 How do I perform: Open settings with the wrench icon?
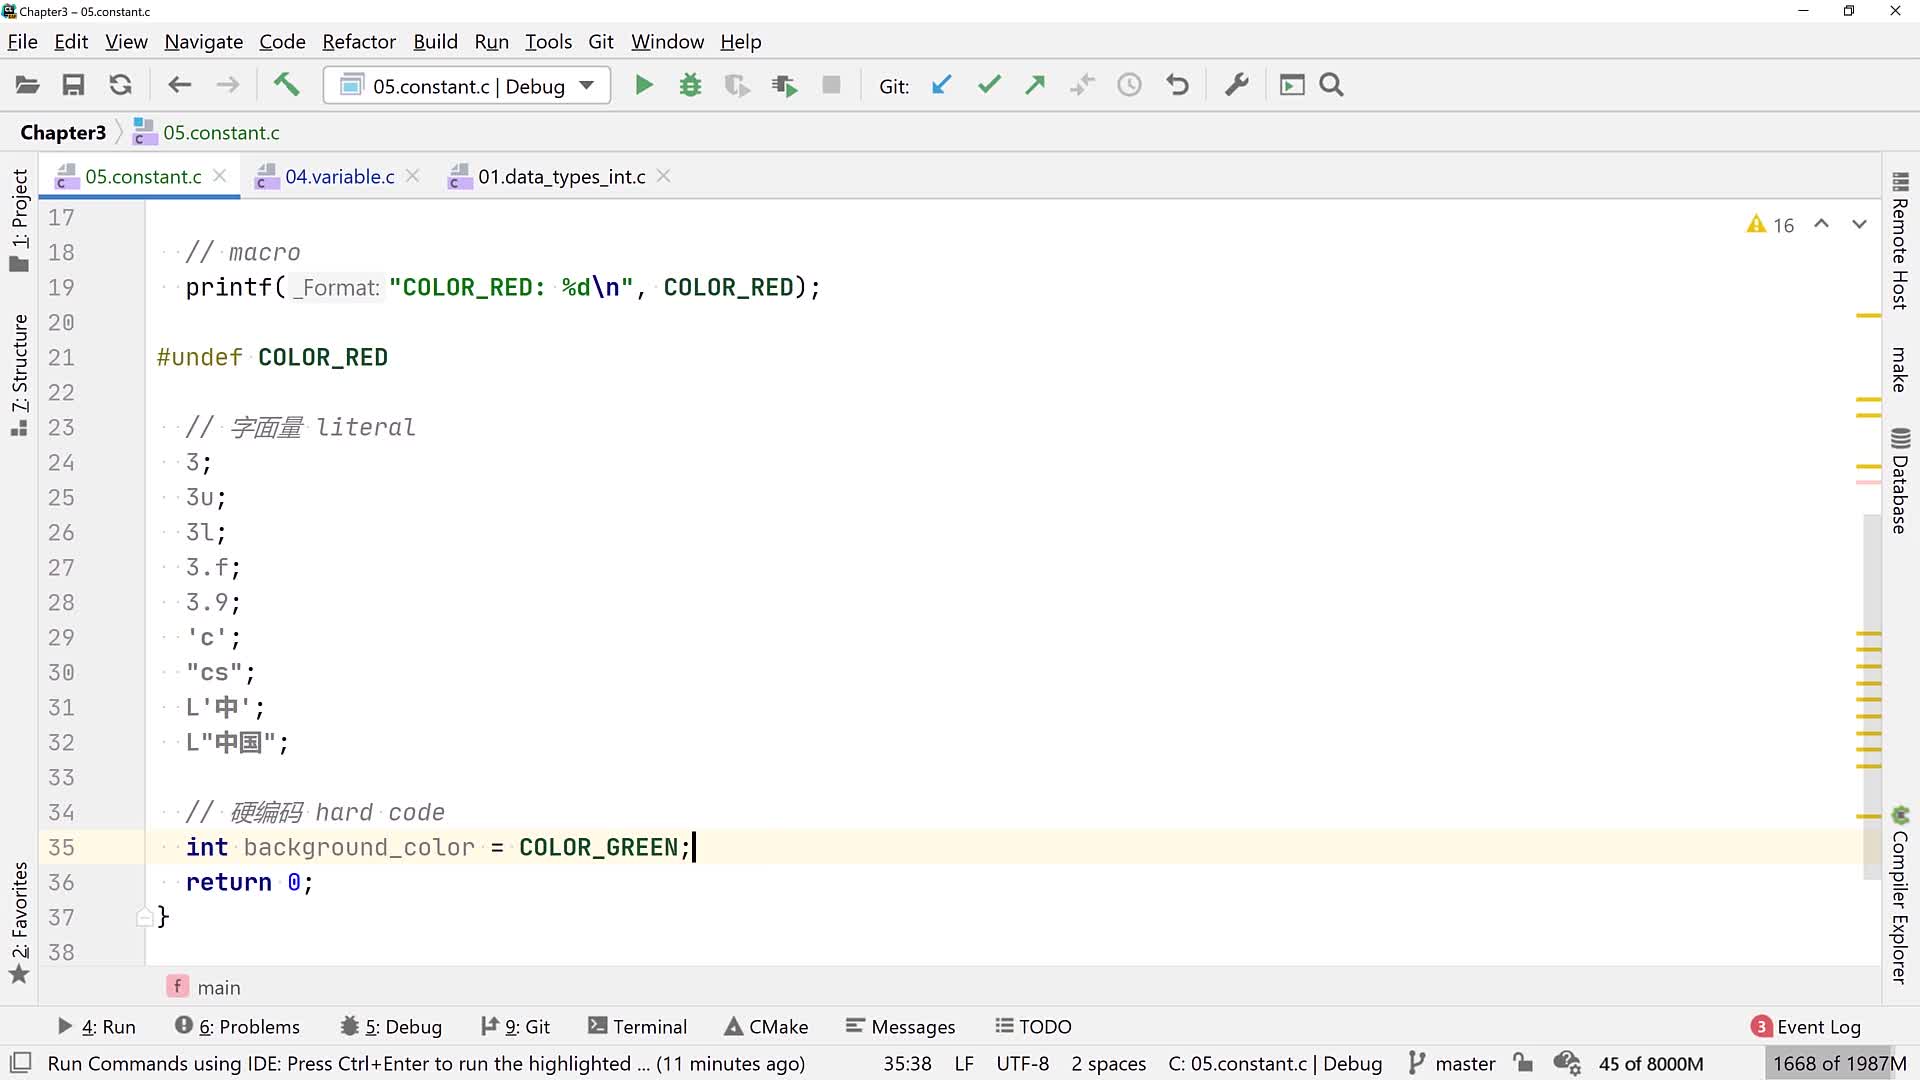pyautogui.click(x=1237, y=85)
